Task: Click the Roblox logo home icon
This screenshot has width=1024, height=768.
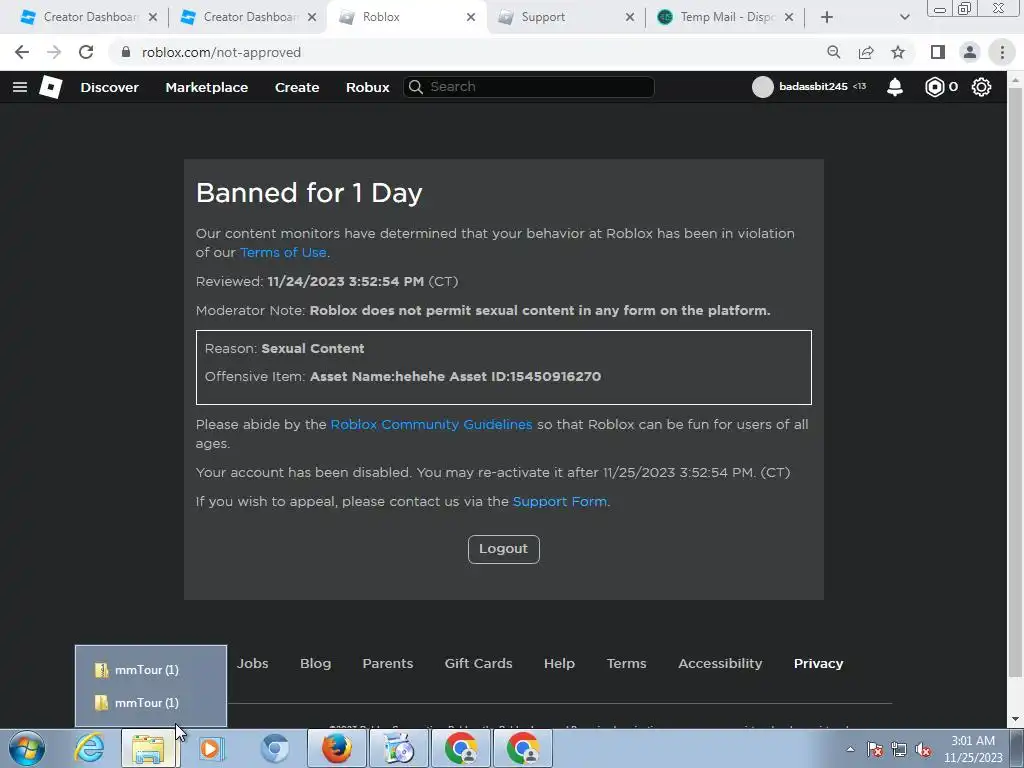Action: 50,87
